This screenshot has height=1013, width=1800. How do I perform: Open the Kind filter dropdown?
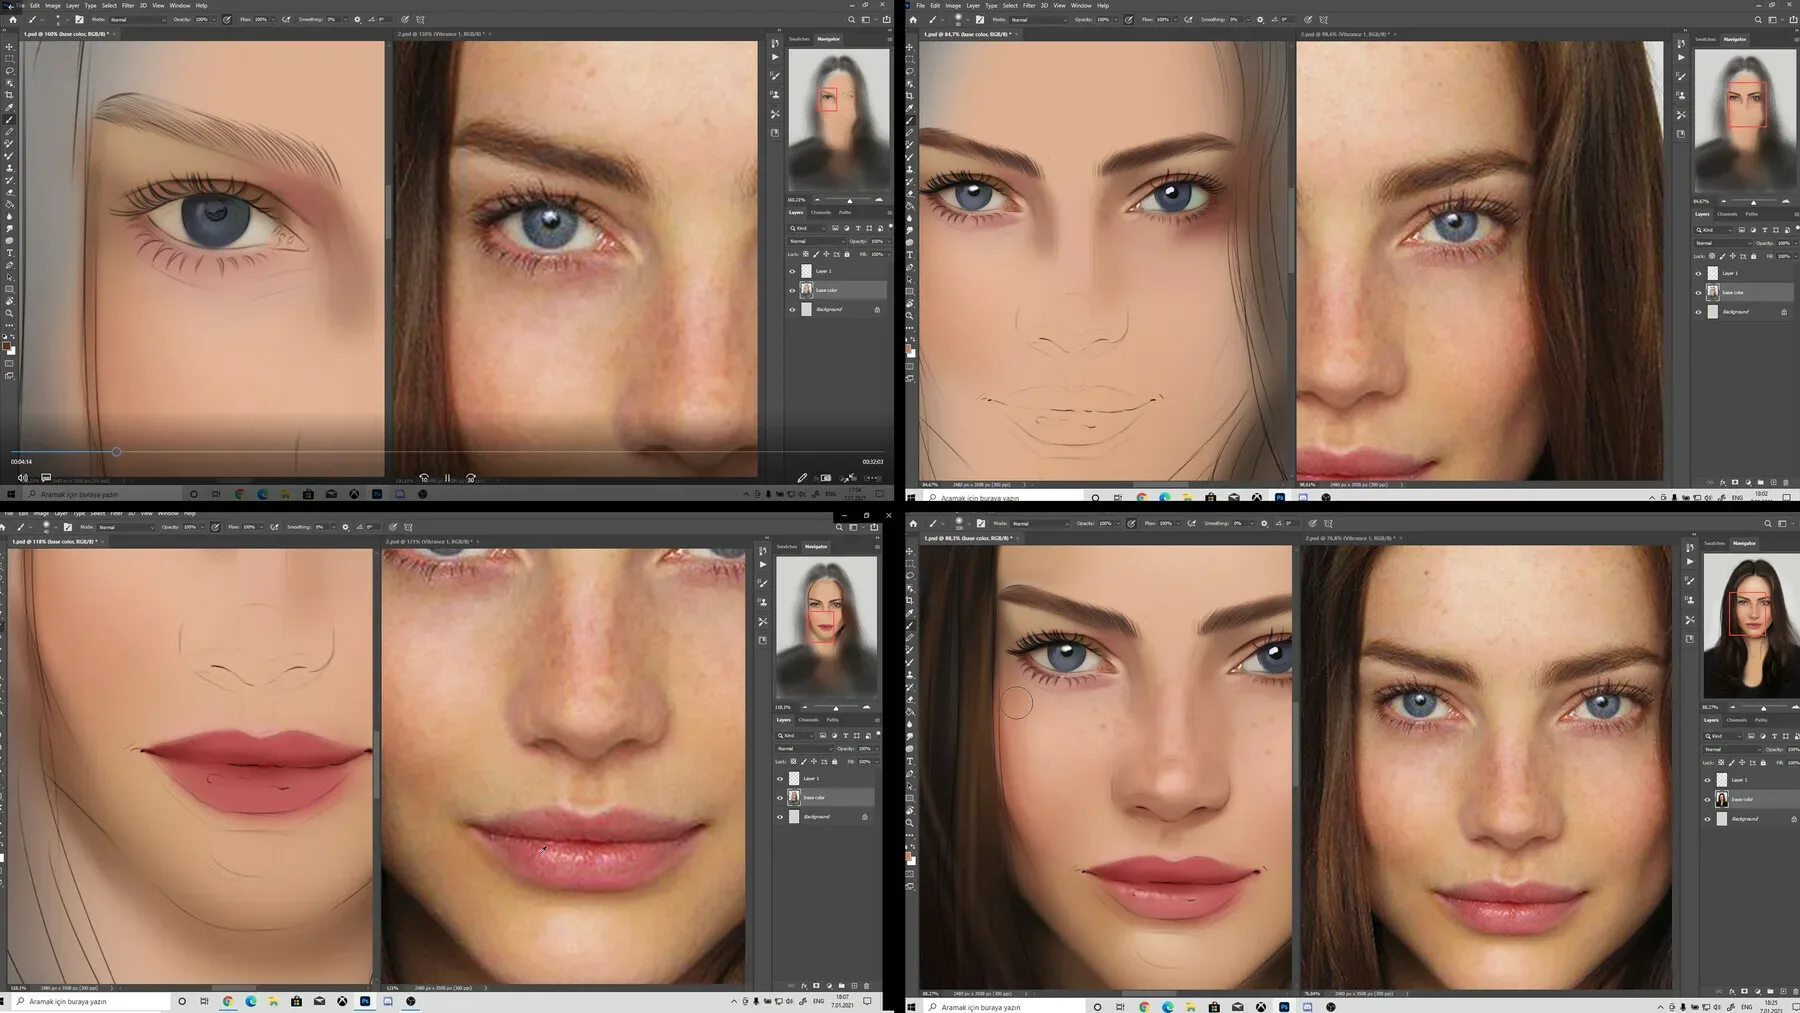pos(808,228)
